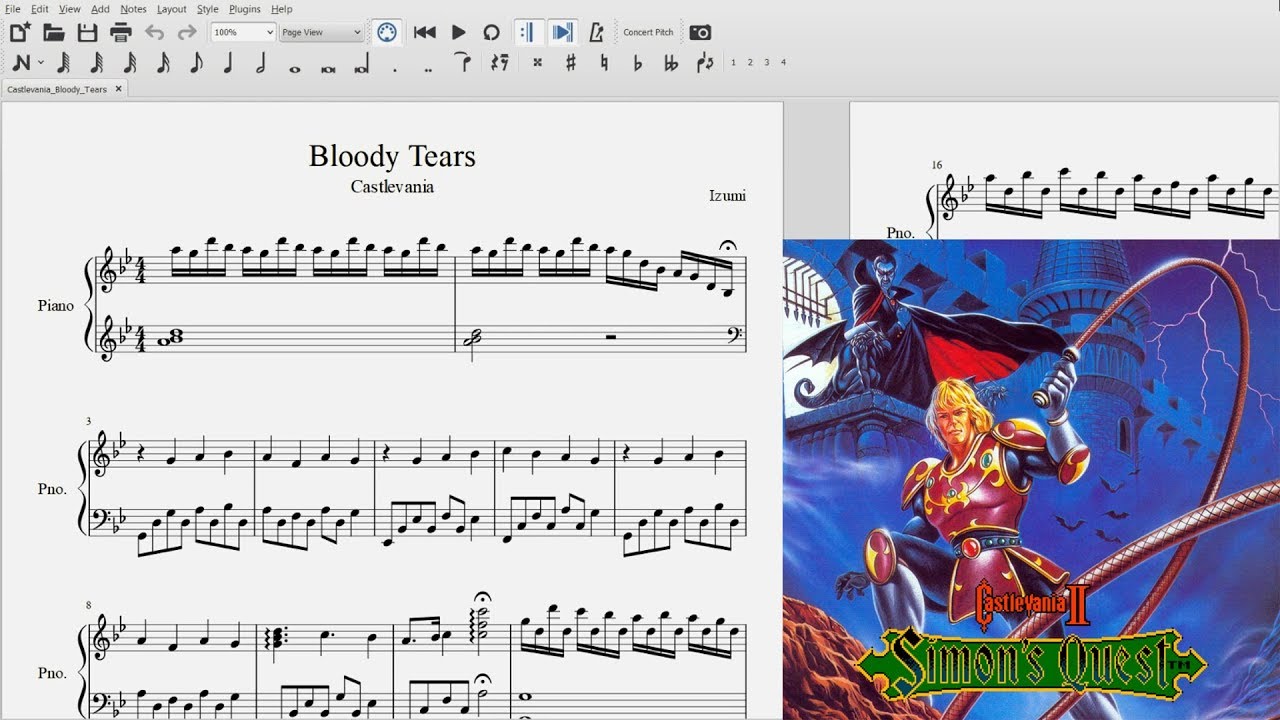Switch to voice 2
The height and width of the screenshot is (720, 1280).
click(750, 62)
